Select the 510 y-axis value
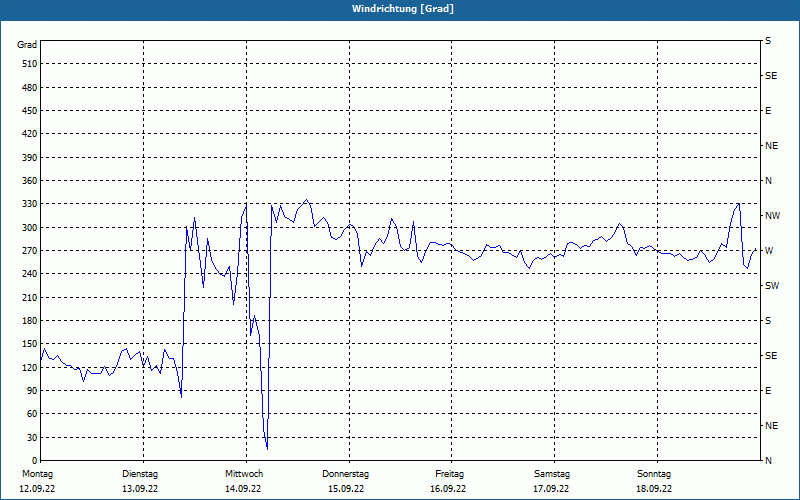 30,64
